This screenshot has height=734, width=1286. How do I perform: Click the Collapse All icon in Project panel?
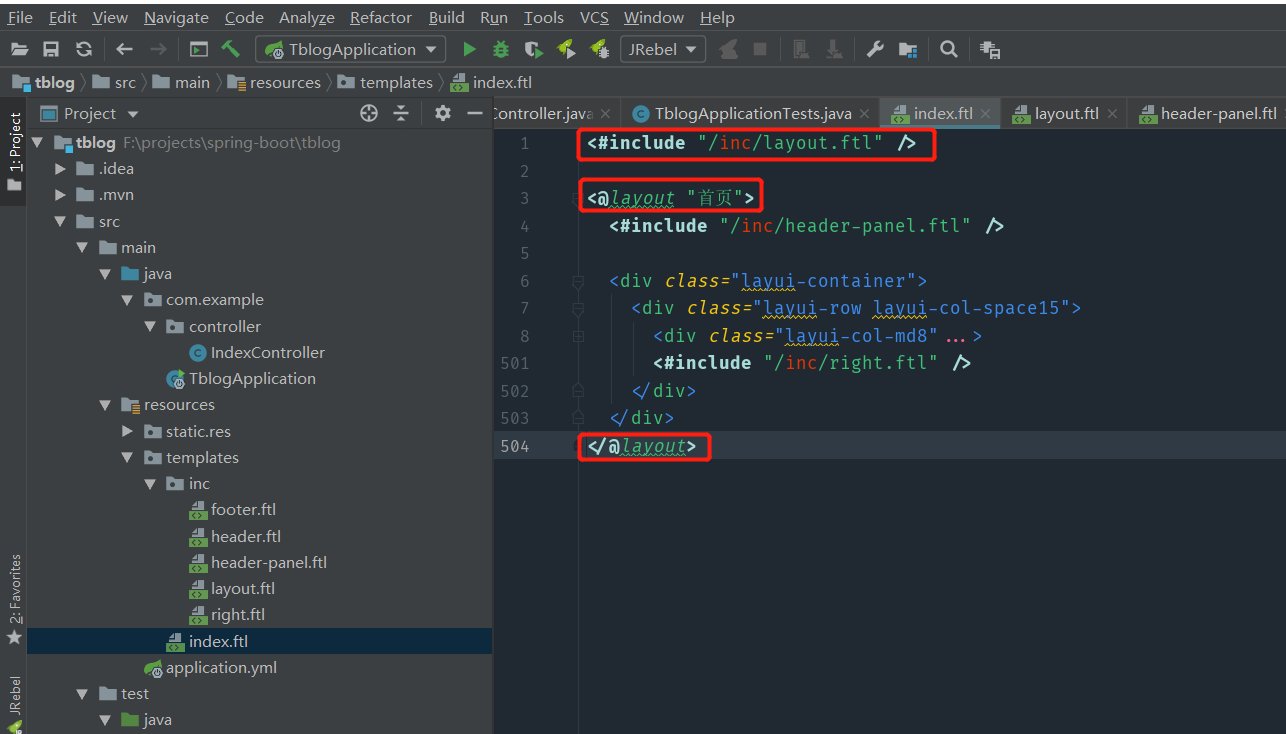401,113
